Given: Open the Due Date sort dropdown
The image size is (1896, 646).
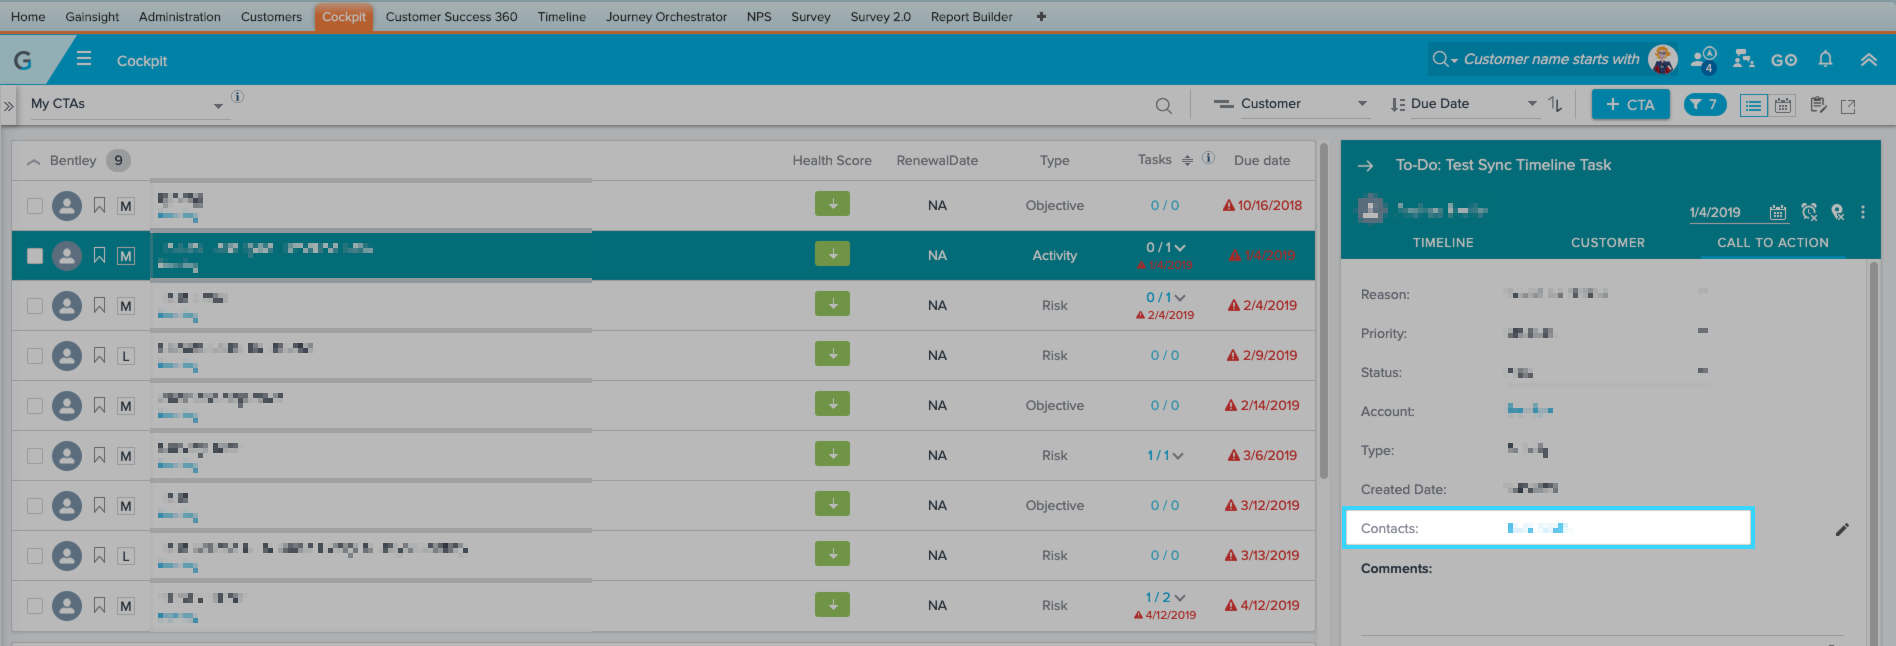Looking at the screenshot, I should click(x=1473, y=104).
